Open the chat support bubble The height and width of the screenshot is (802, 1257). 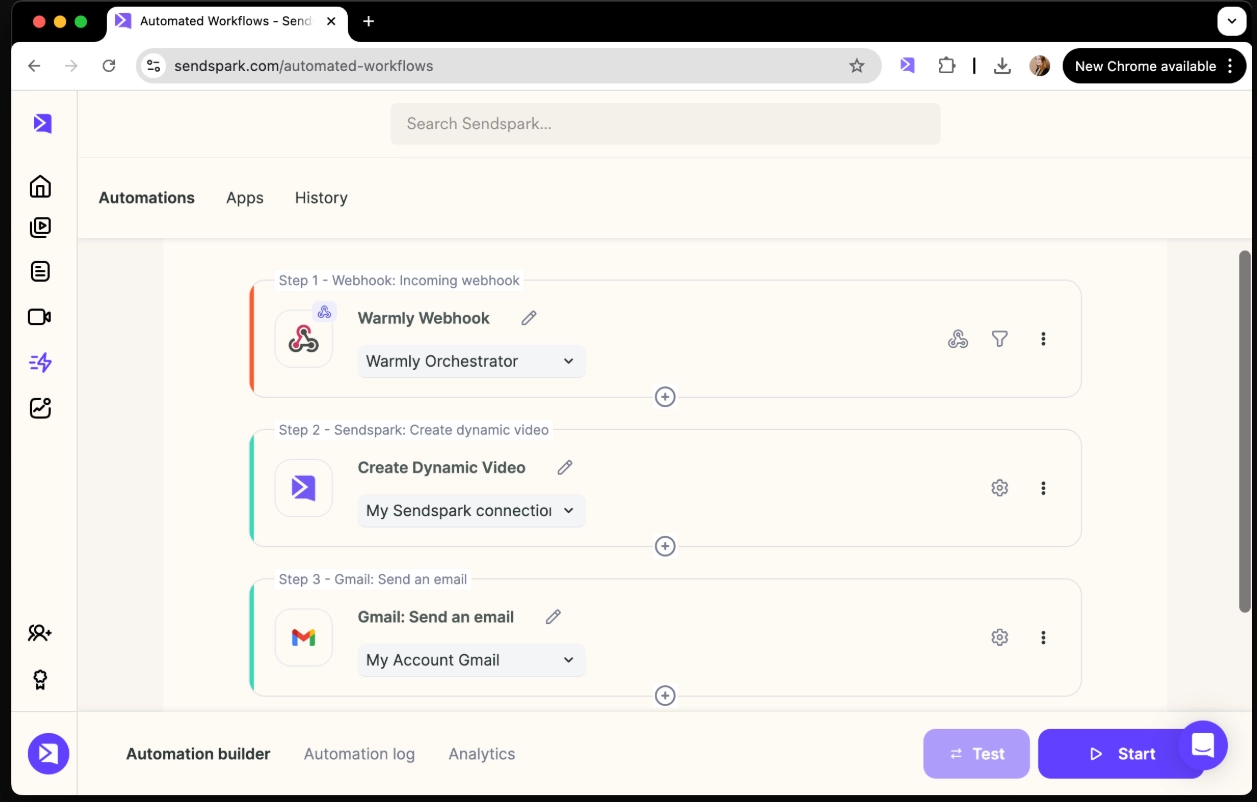pos(1202,745)
